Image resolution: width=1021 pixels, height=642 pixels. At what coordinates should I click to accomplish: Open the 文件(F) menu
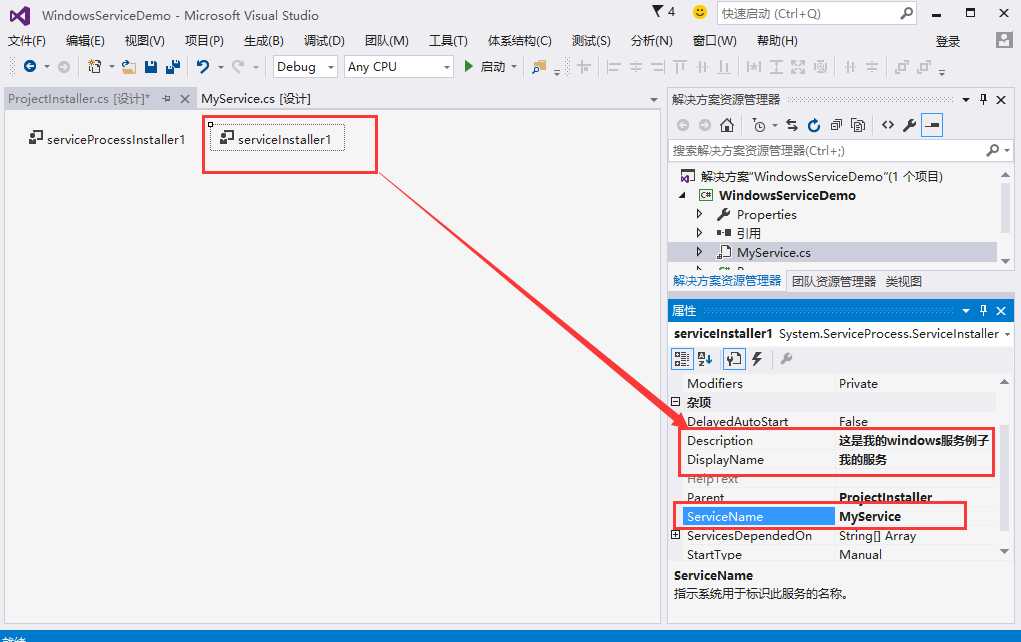(27, 40)
